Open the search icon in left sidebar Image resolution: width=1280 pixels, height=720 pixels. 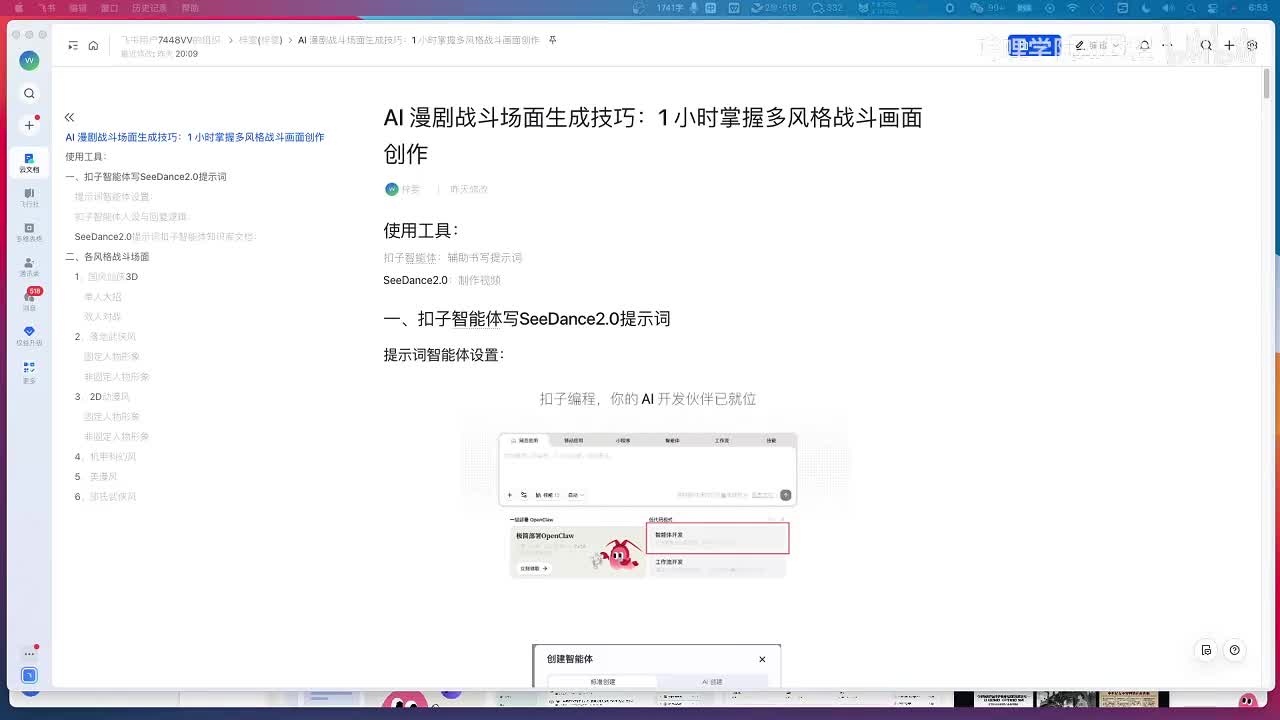click(29, 93)
